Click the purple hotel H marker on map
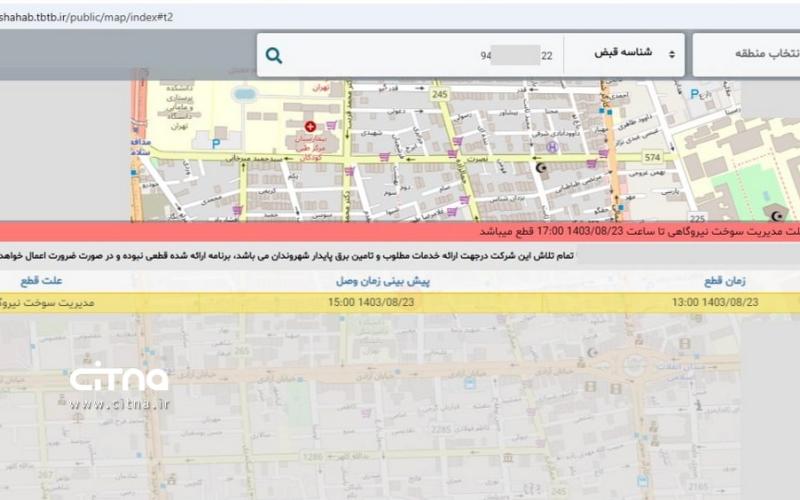Image resolution: width=800 pixels, height=500 pixels. coord(552,146)
